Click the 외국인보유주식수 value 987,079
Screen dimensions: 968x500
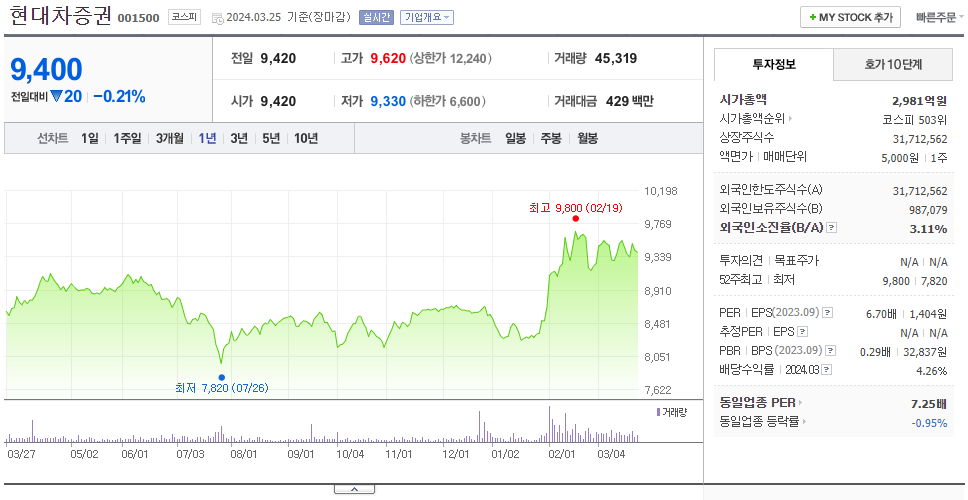point(928,210)
